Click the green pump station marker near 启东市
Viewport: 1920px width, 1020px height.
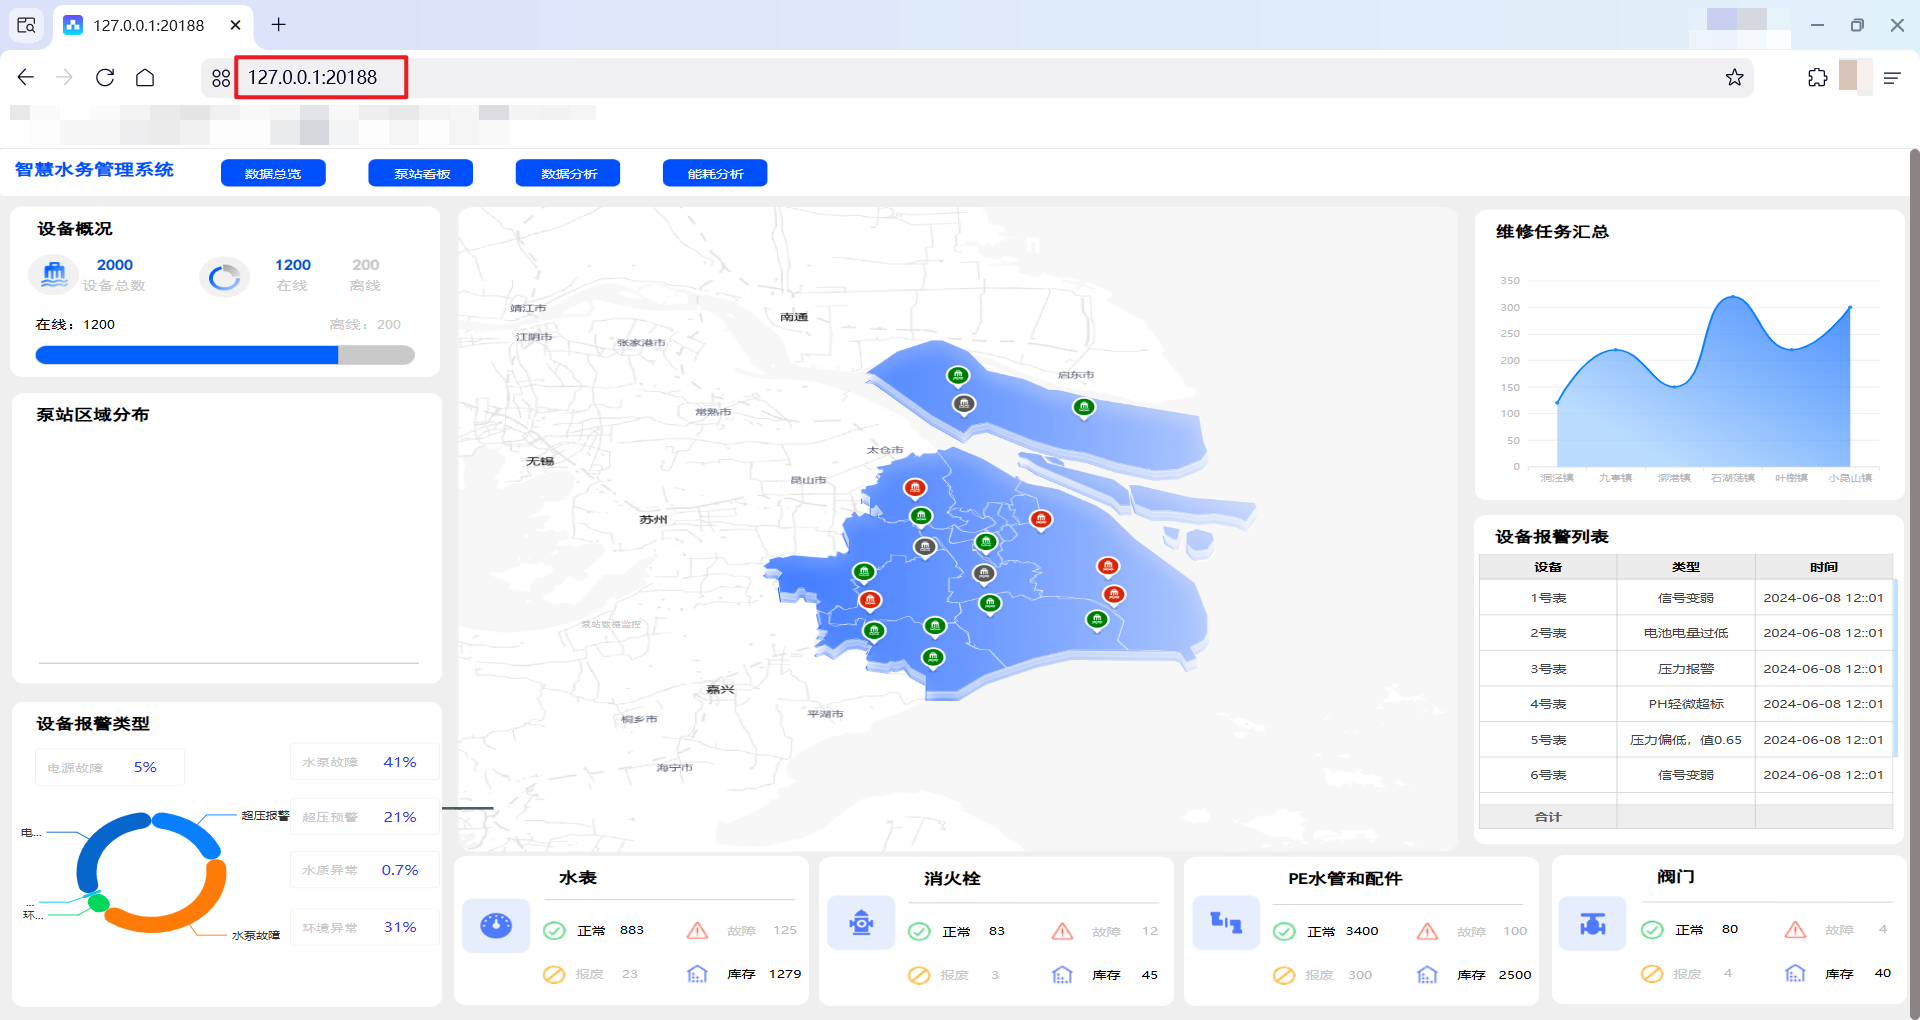[1084, 407]
